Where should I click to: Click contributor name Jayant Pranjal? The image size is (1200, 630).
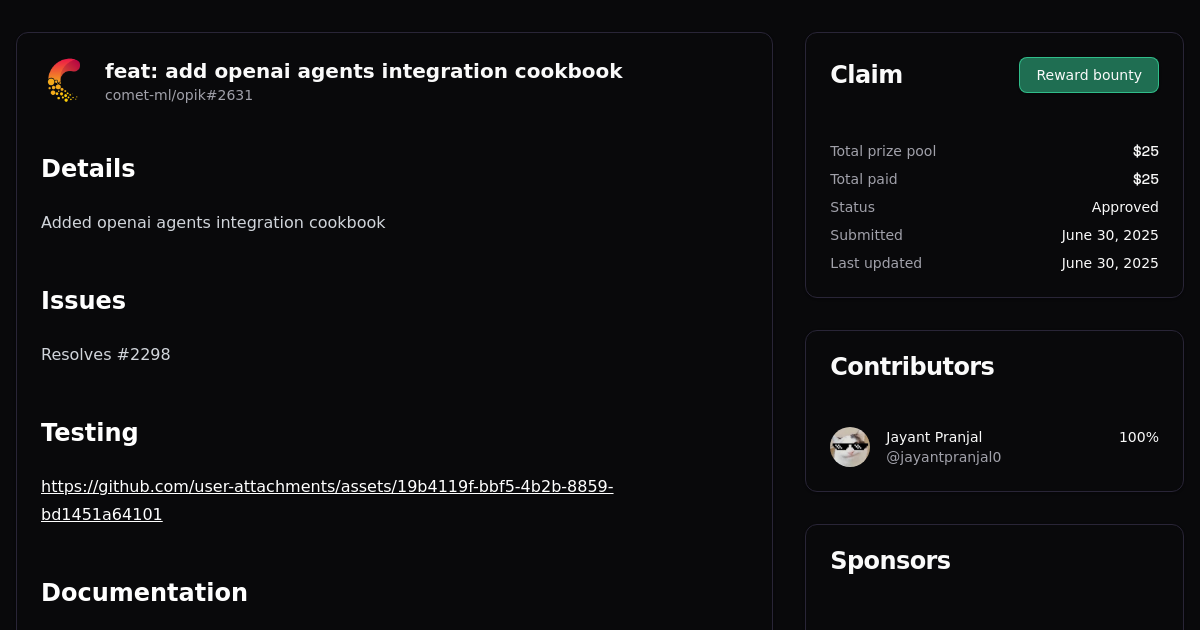pyautogui.click(x=933, y=437)
